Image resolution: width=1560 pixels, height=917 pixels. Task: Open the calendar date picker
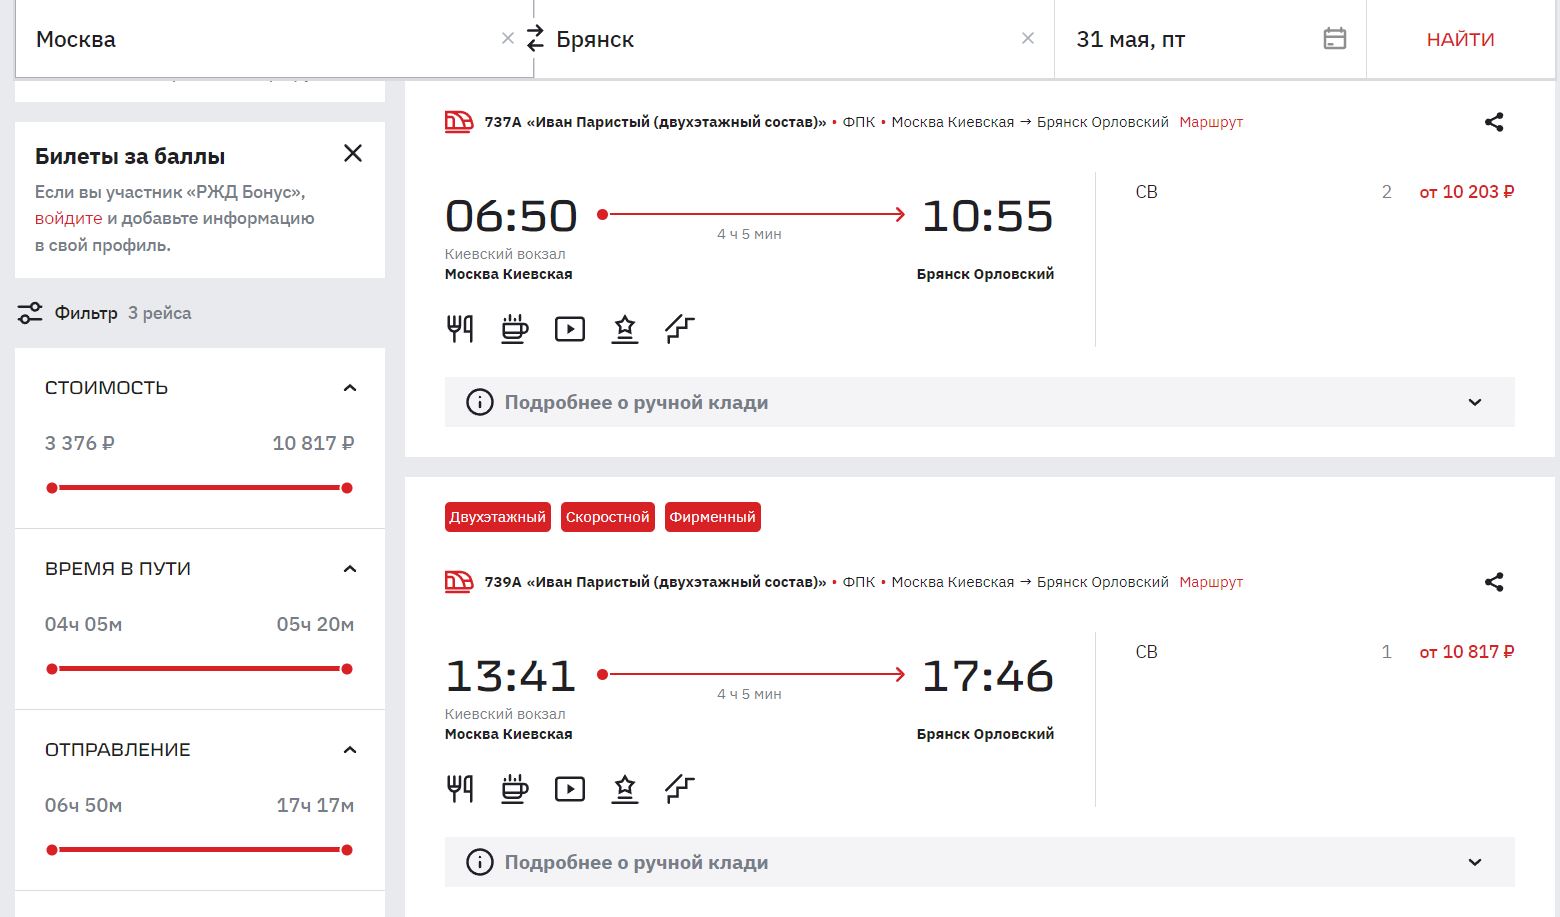tap(1335, 39)
